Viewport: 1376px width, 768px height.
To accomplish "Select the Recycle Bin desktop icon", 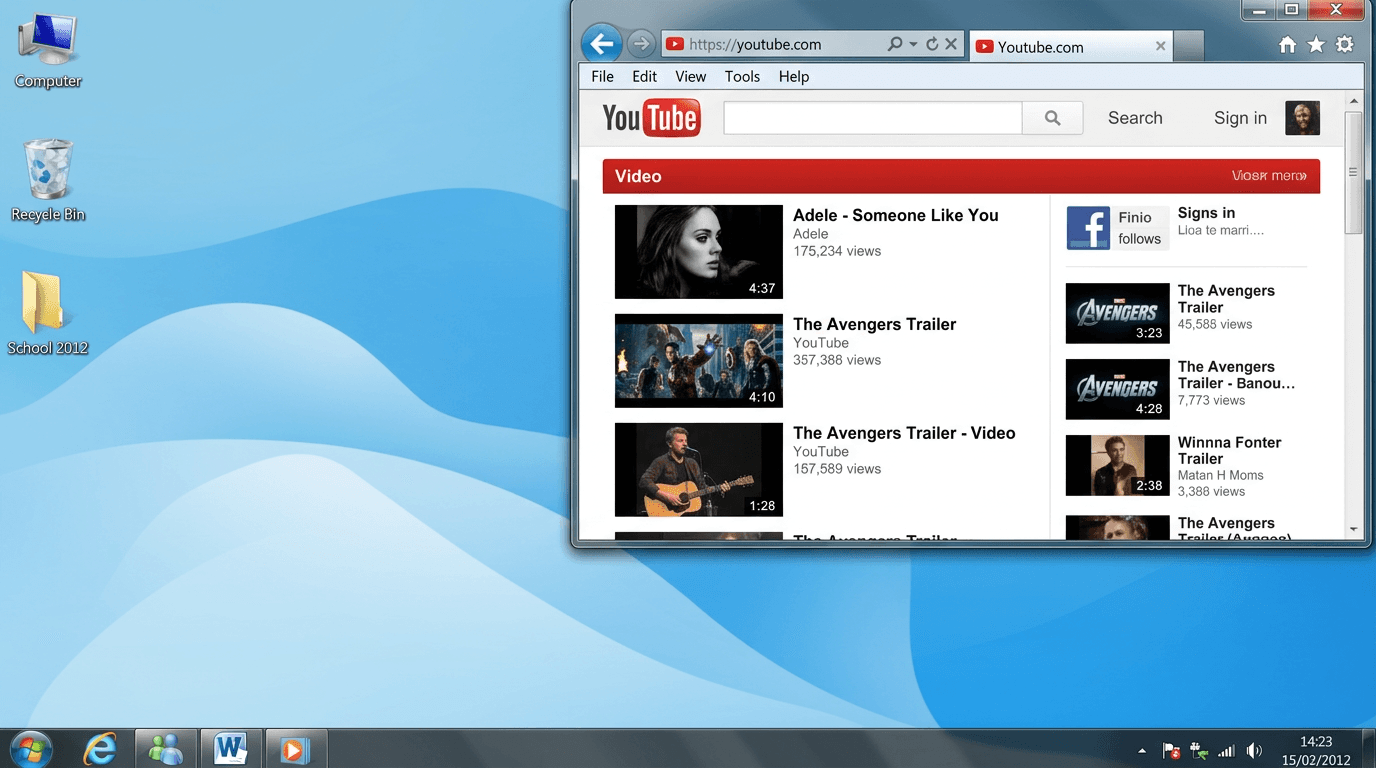I will click(48, 180).
